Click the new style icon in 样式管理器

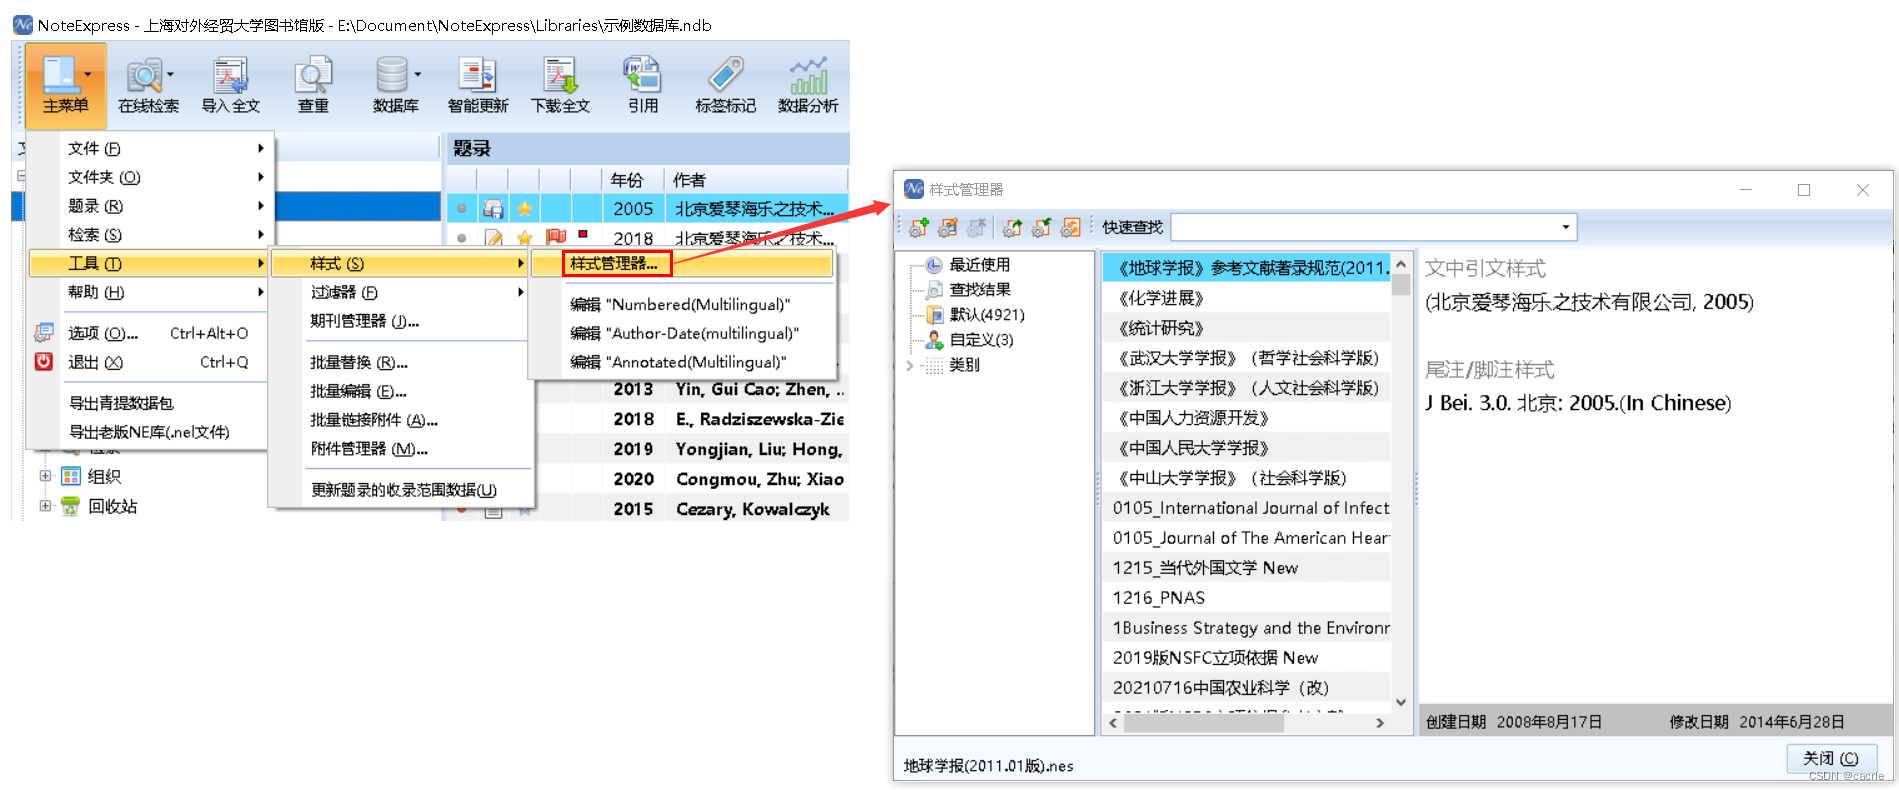coord(919,228)
